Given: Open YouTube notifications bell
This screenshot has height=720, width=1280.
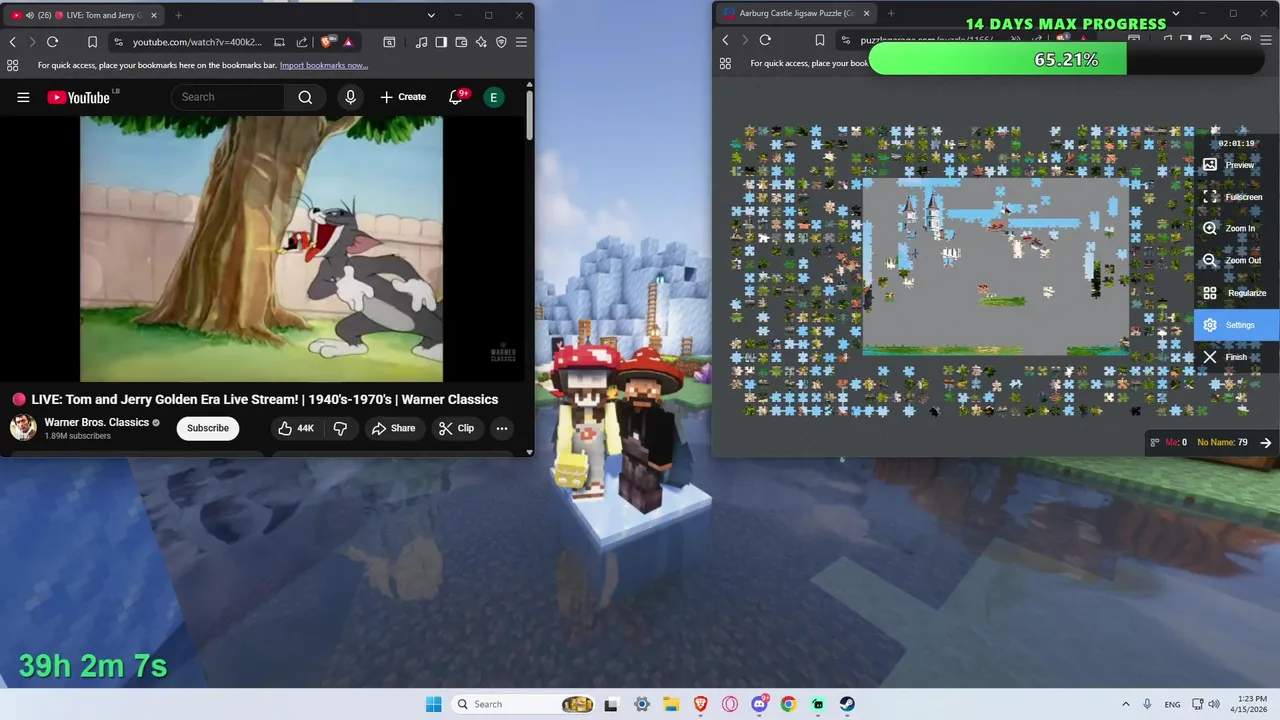Looking at the screenshot, I should click(457, 97).
